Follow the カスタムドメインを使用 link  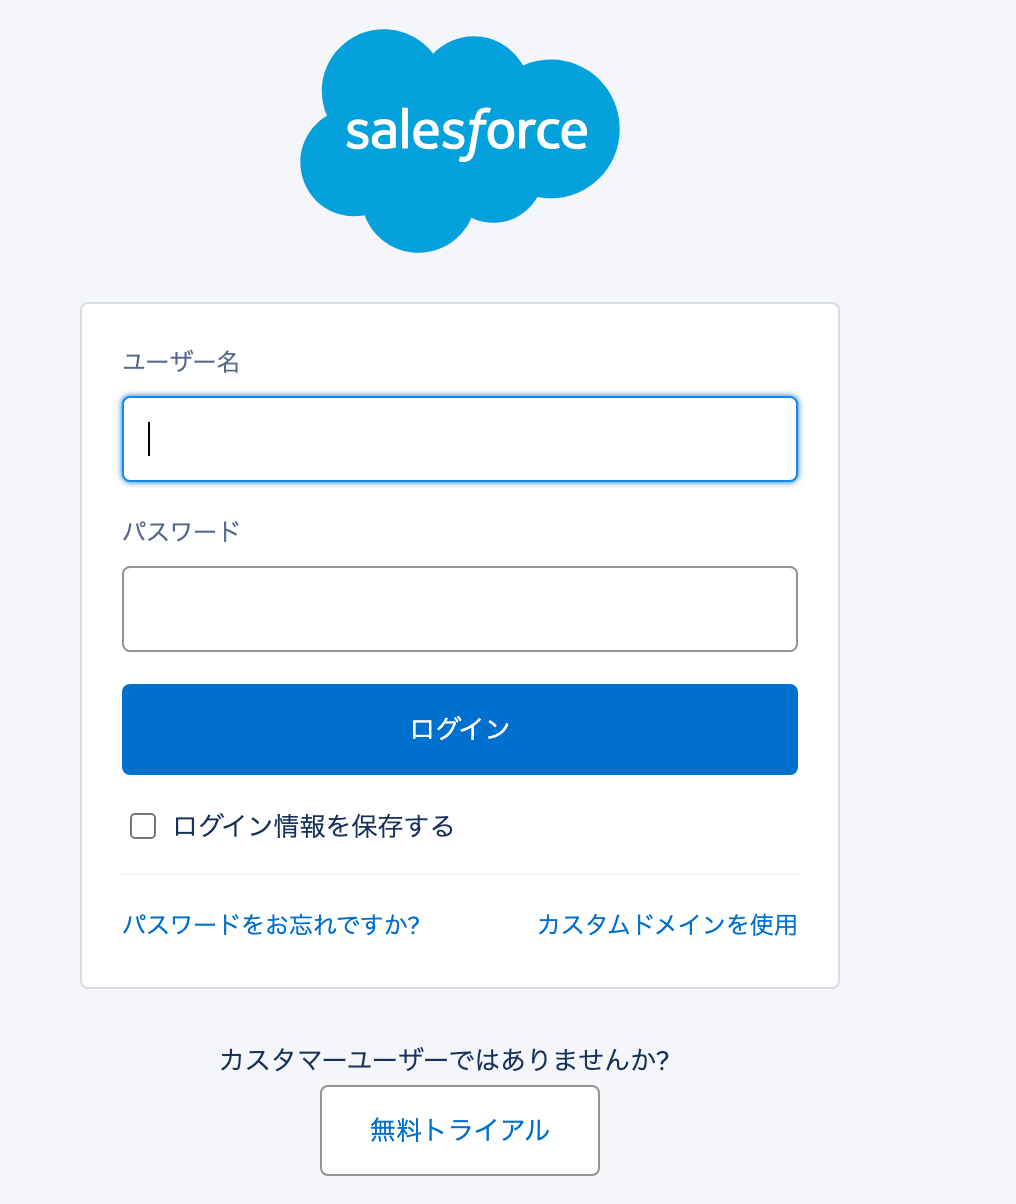[667, 924]
